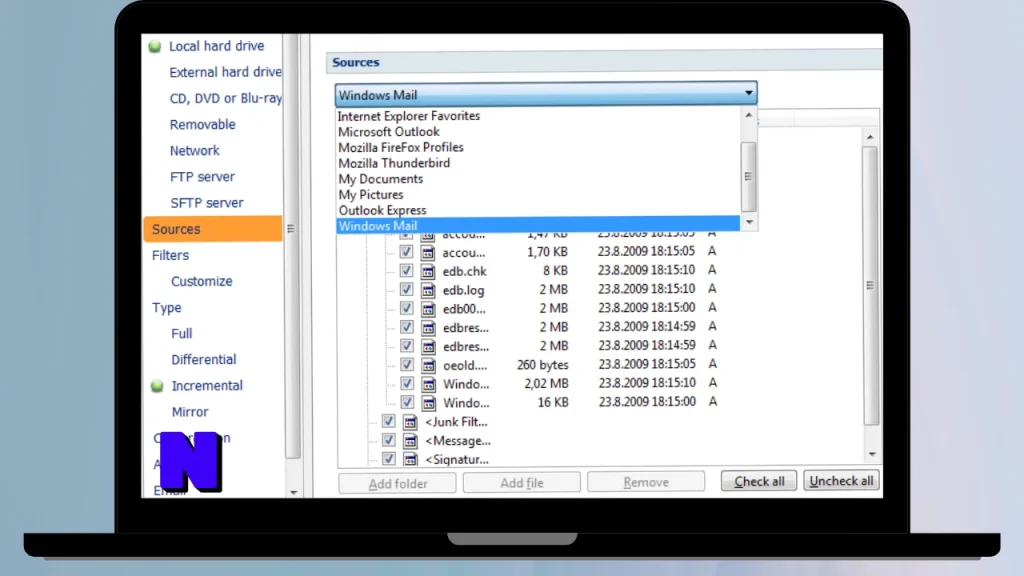1024x576 pixels.
Task: Click the dropdown list scroll-down arrow
Action: [749, 223]
